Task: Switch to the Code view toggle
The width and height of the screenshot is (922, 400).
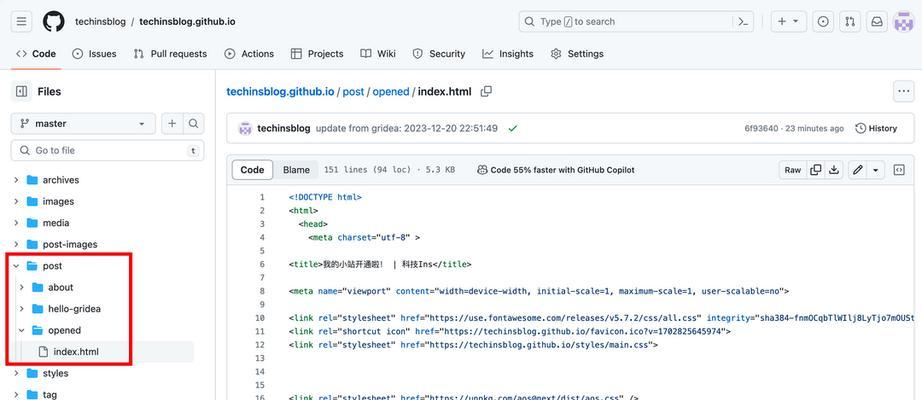Action: (252, 170)
